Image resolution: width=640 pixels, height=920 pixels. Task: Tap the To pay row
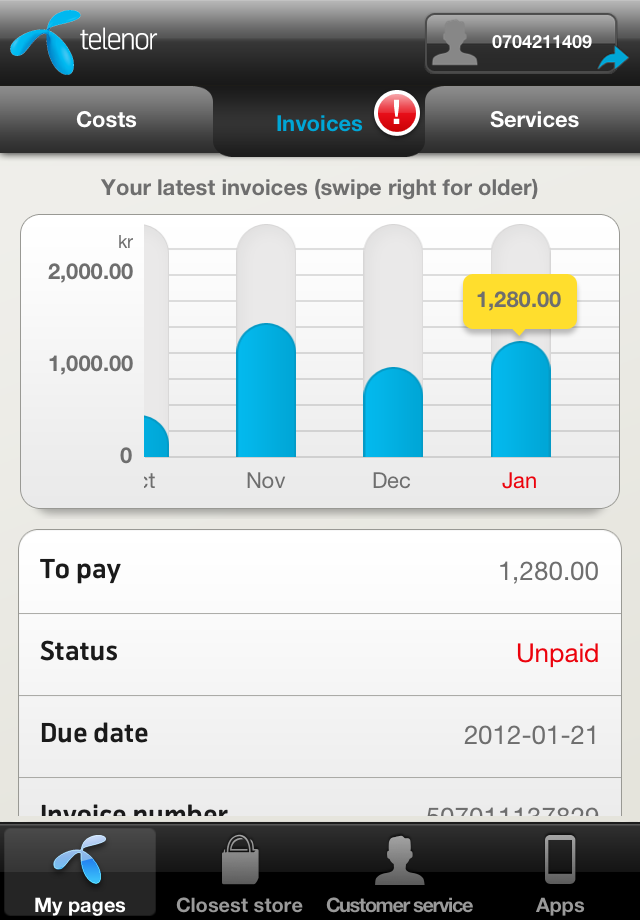[320, 571]
